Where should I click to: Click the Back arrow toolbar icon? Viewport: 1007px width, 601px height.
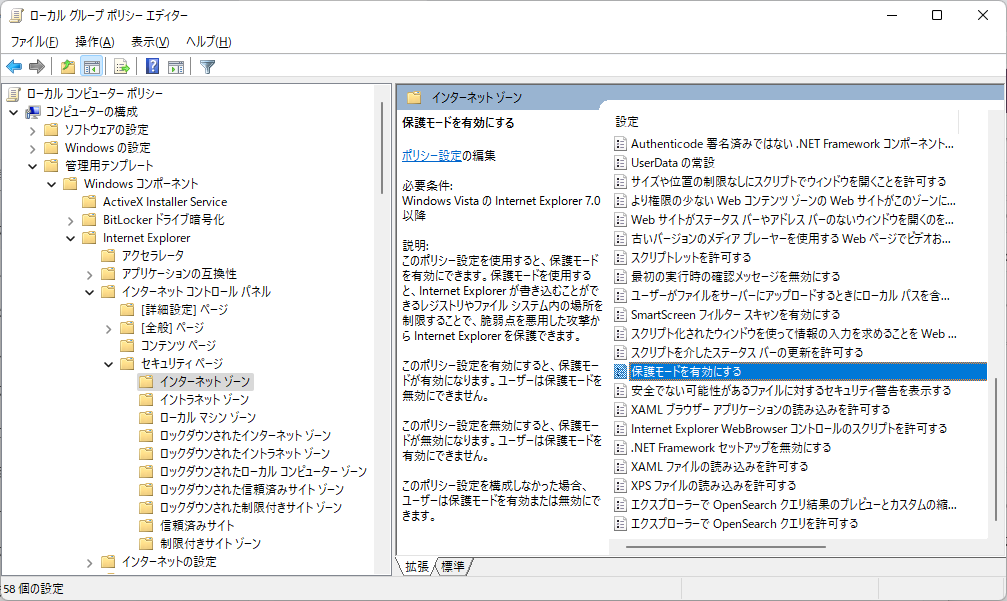point(14,66)
